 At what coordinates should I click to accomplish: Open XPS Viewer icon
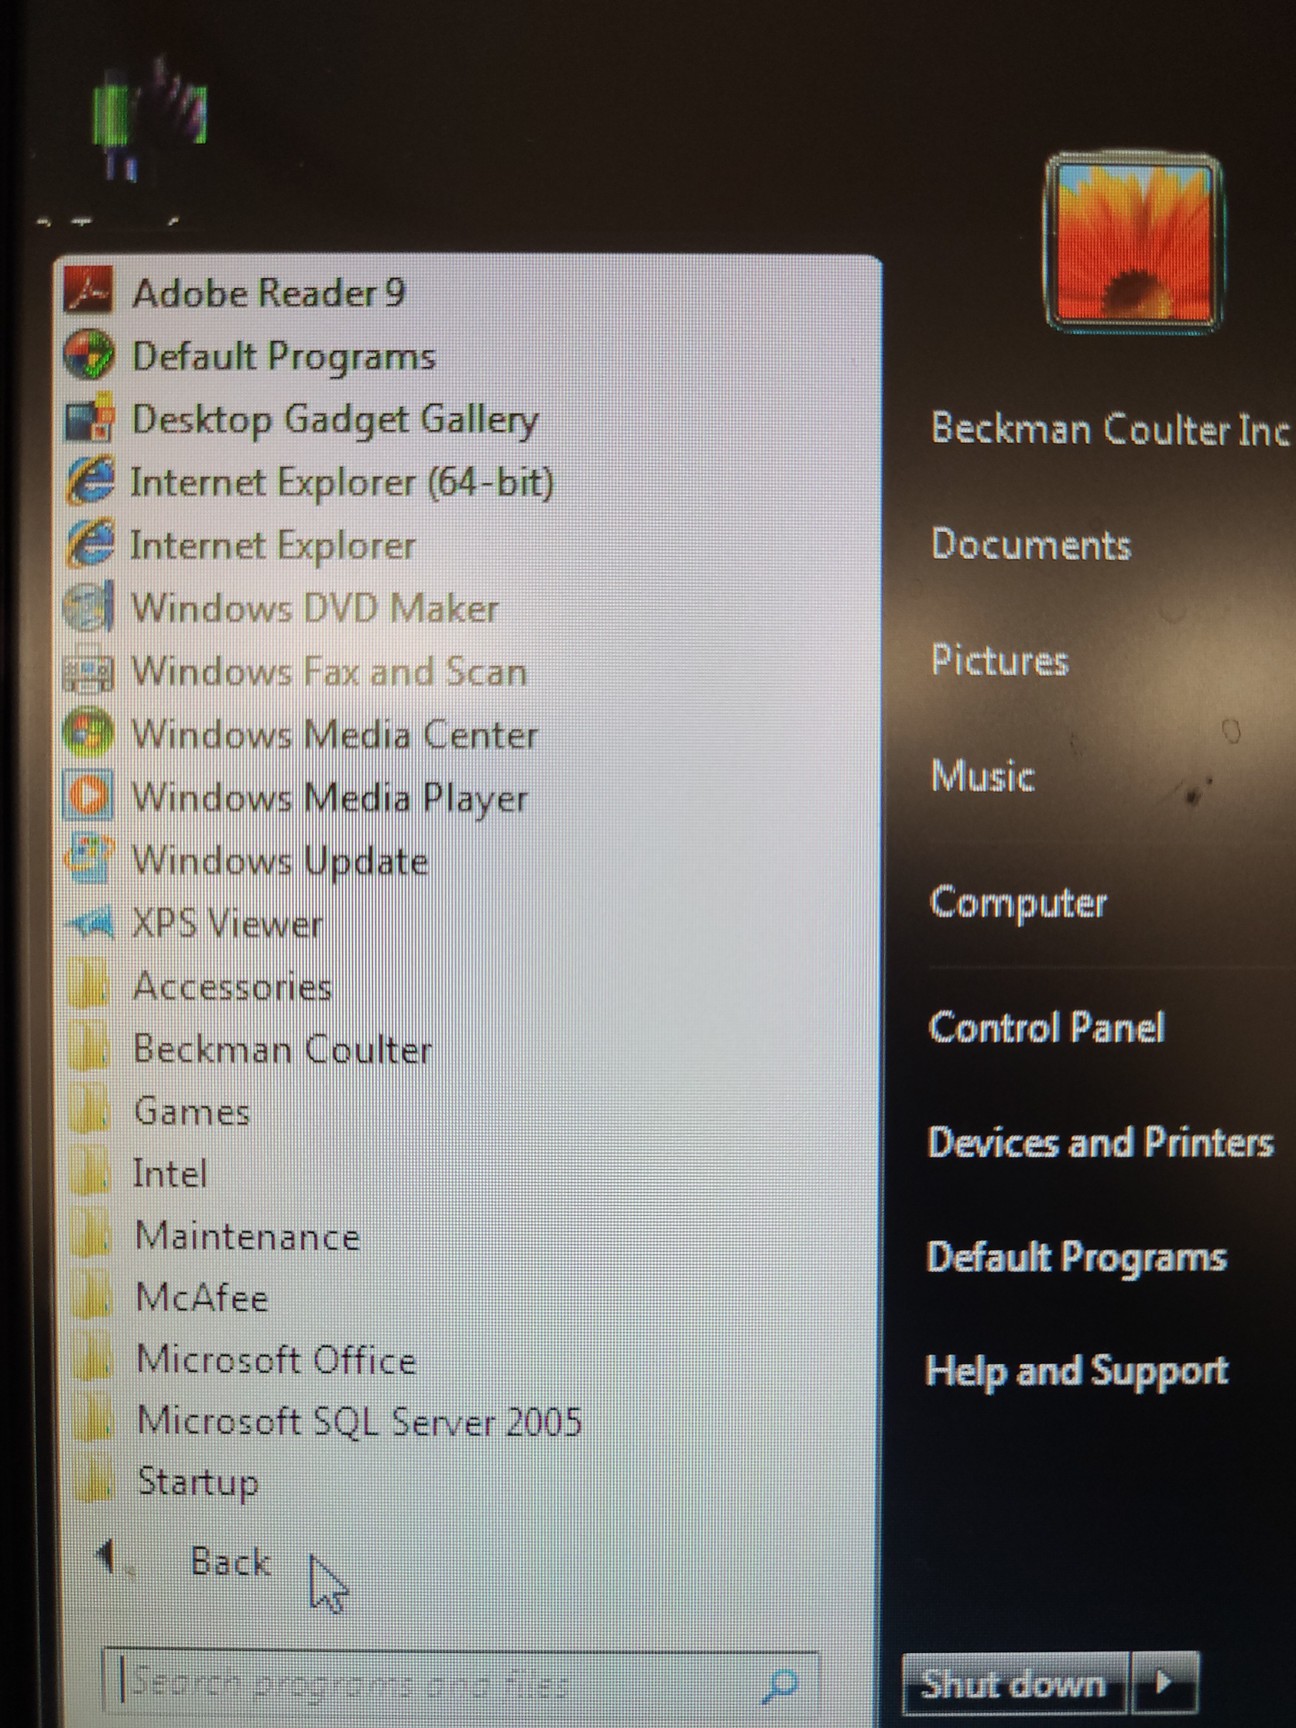(90, 923)
